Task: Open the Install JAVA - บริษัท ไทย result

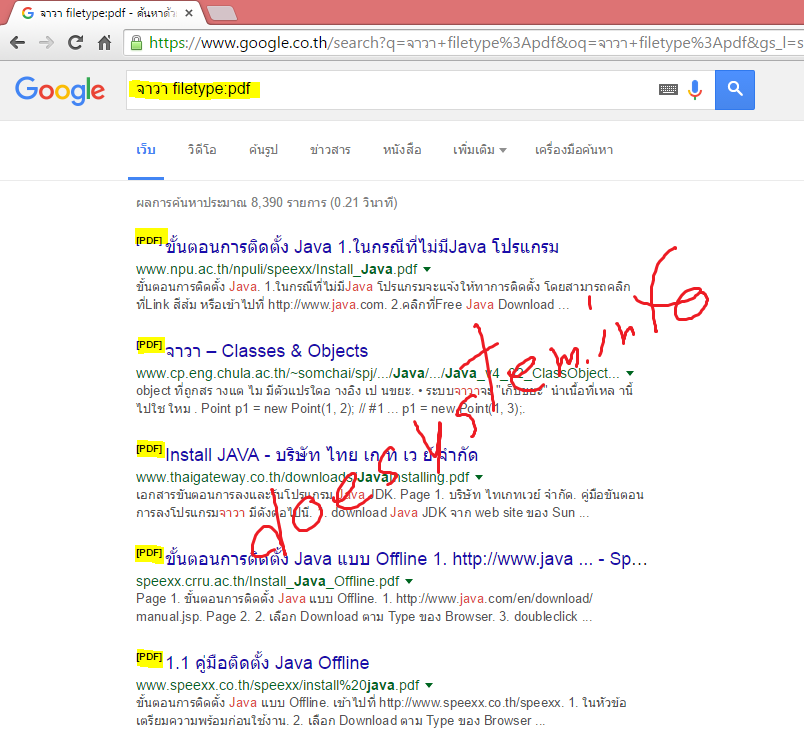Action: pos(321,455)
